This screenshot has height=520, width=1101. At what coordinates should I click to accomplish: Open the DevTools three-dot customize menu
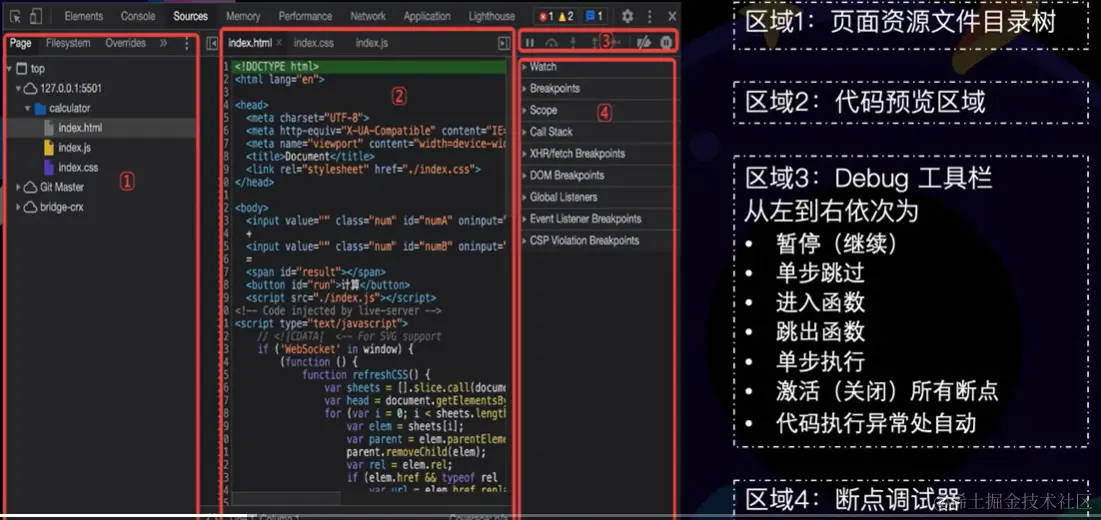click(x=650, y=16)
